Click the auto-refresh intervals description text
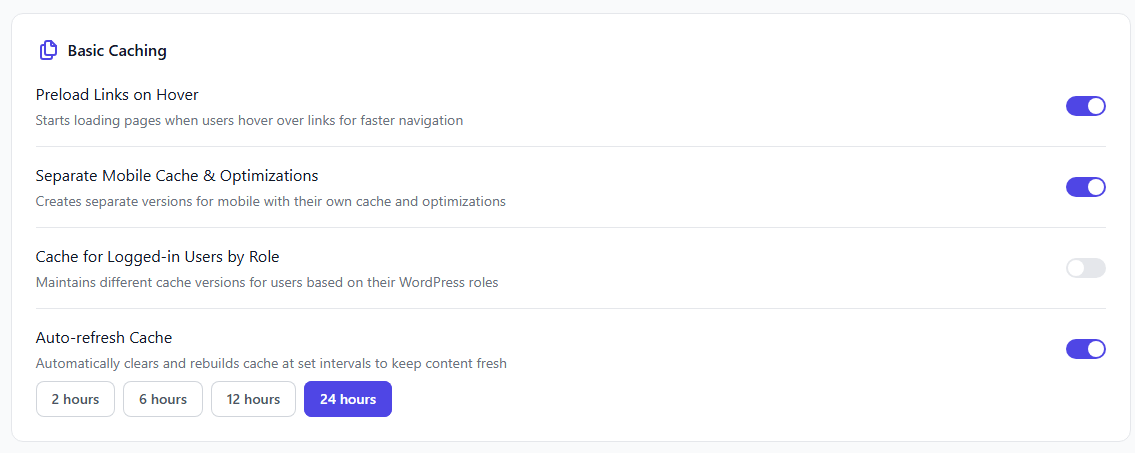The height and width of the screenshot is (453, 1135). [x=271, y=363]
